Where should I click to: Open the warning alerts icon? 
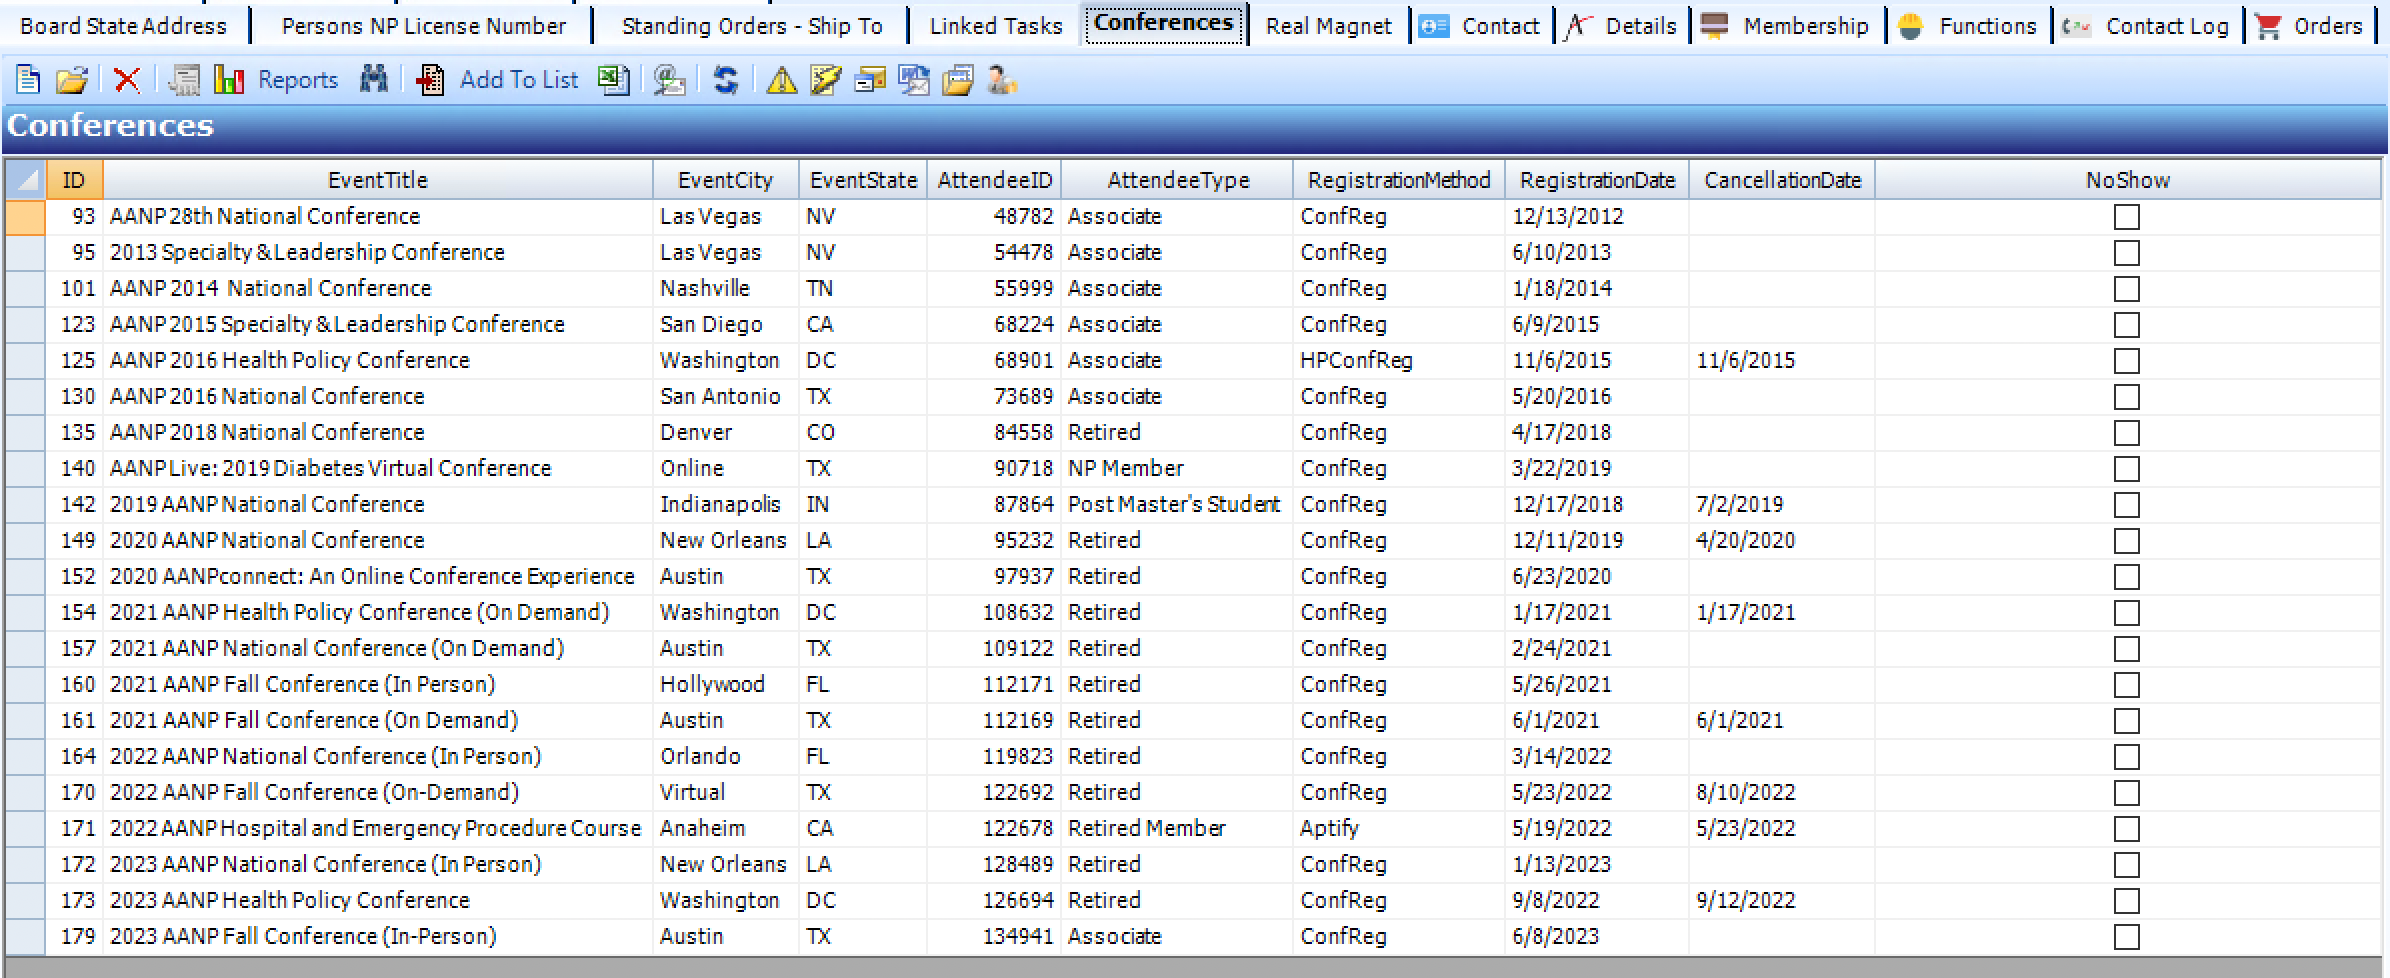(783, 80)
